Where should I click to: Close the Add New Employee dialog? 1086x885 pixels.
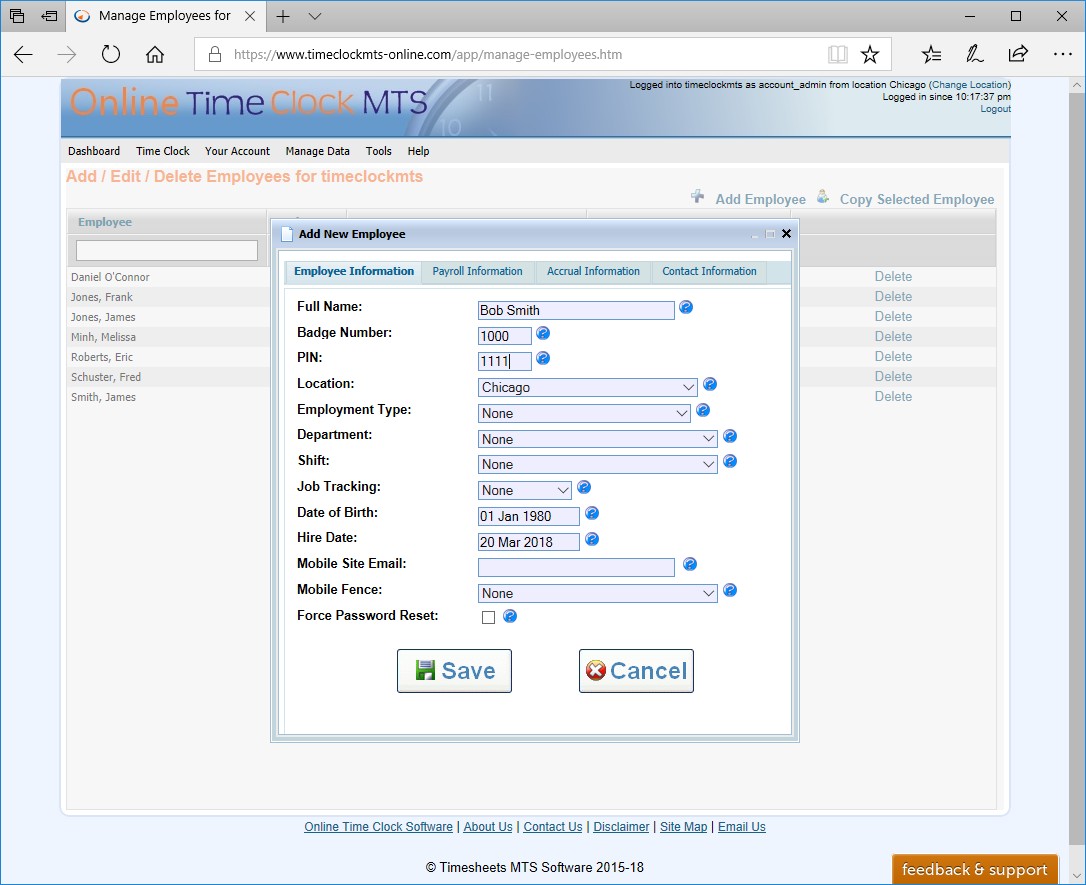(x=786, y=233)
